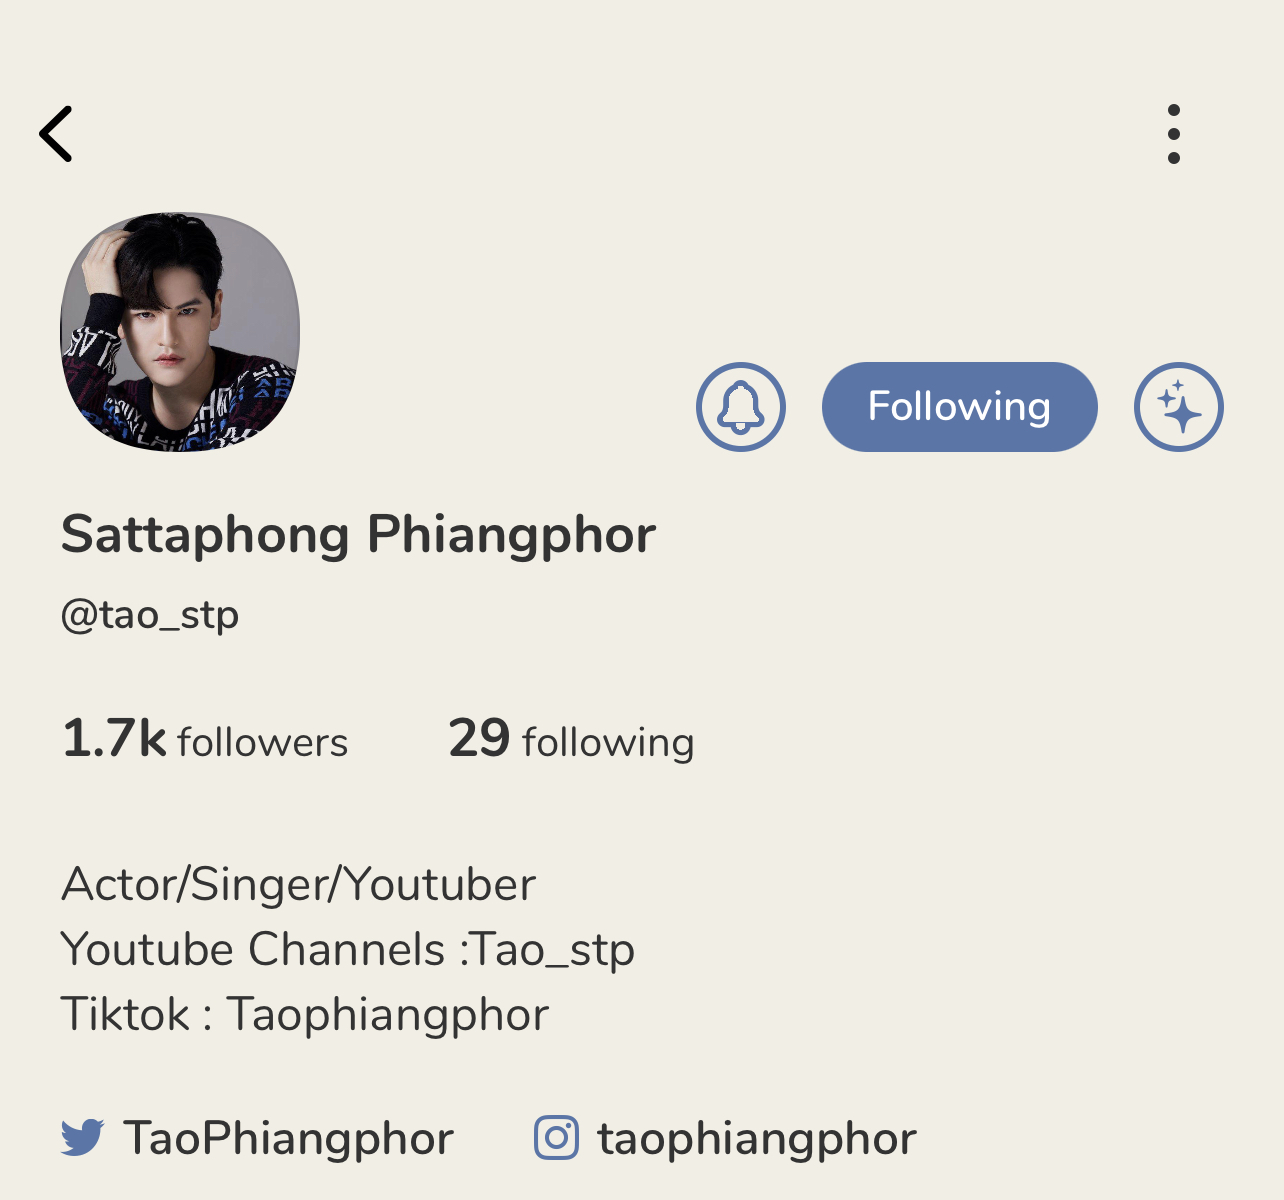Click the Twitter bird icon
Screen dimensions: 1284x1200
pos(83,1136)
